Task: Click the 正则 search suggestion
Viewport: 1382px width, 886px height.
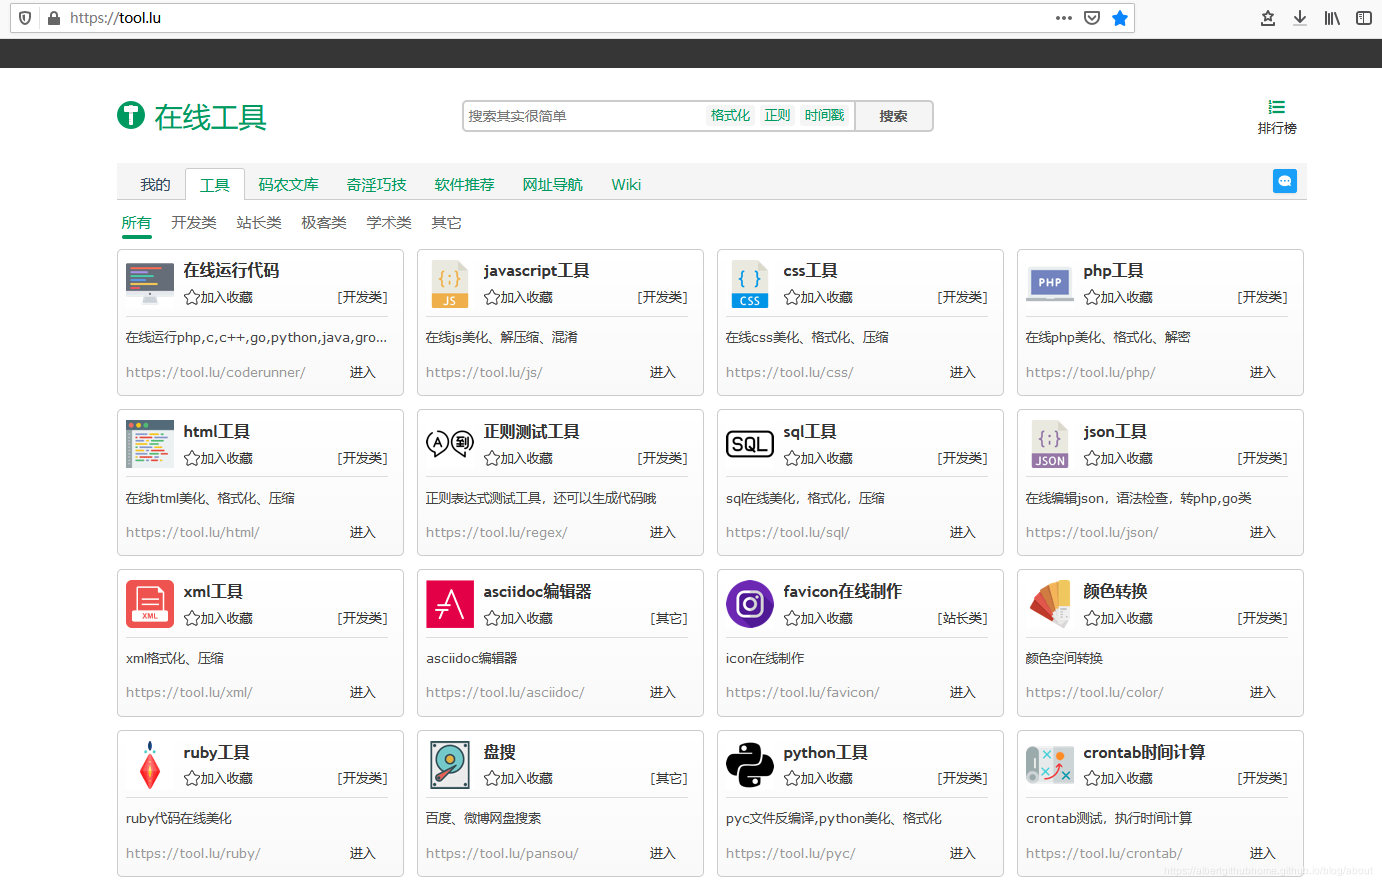Action: (777, 115)
